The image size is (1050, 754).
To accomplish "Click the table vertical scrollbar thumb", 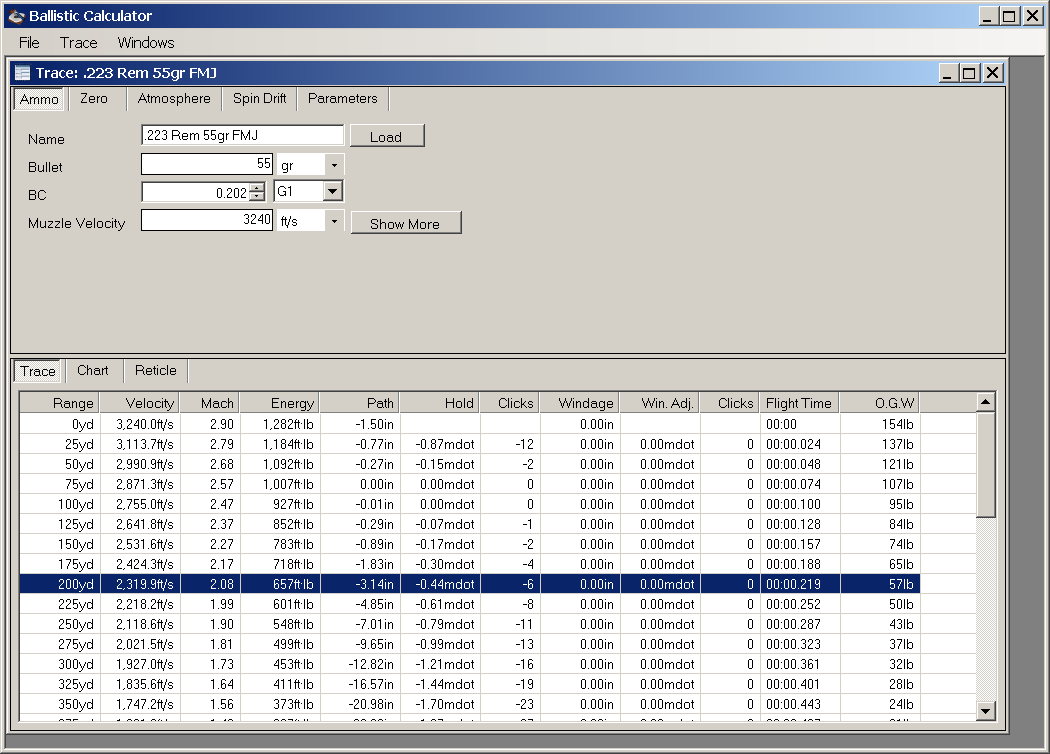I will [x=985, y=465].
